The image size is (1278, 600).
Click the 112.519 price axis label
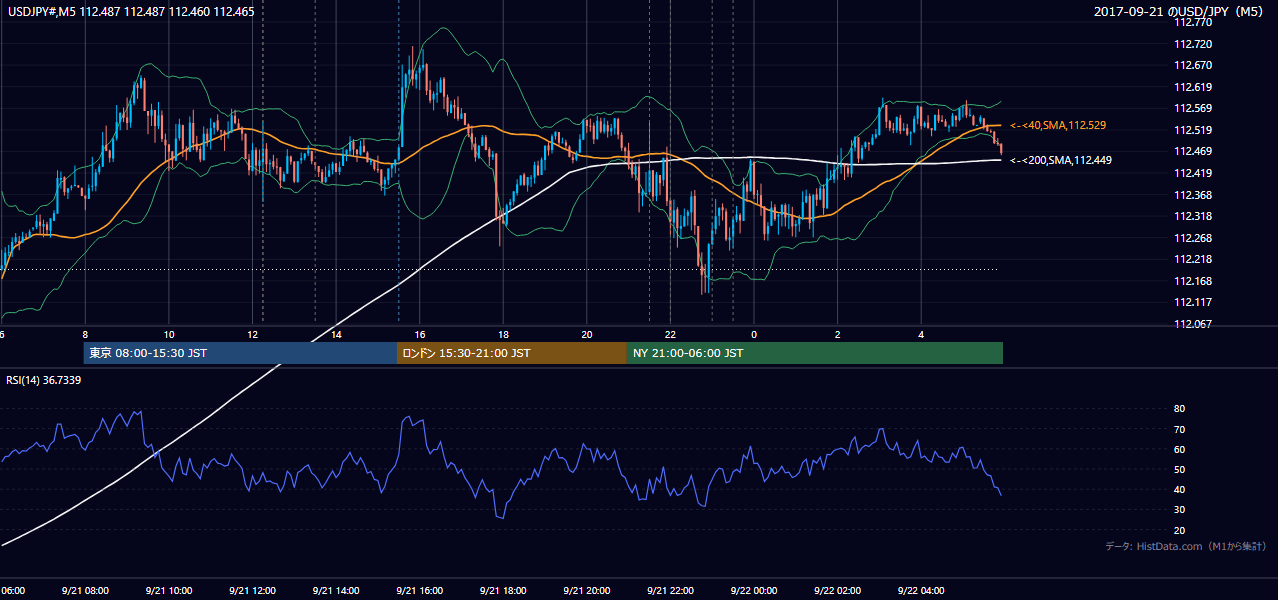pos(1194,130)
